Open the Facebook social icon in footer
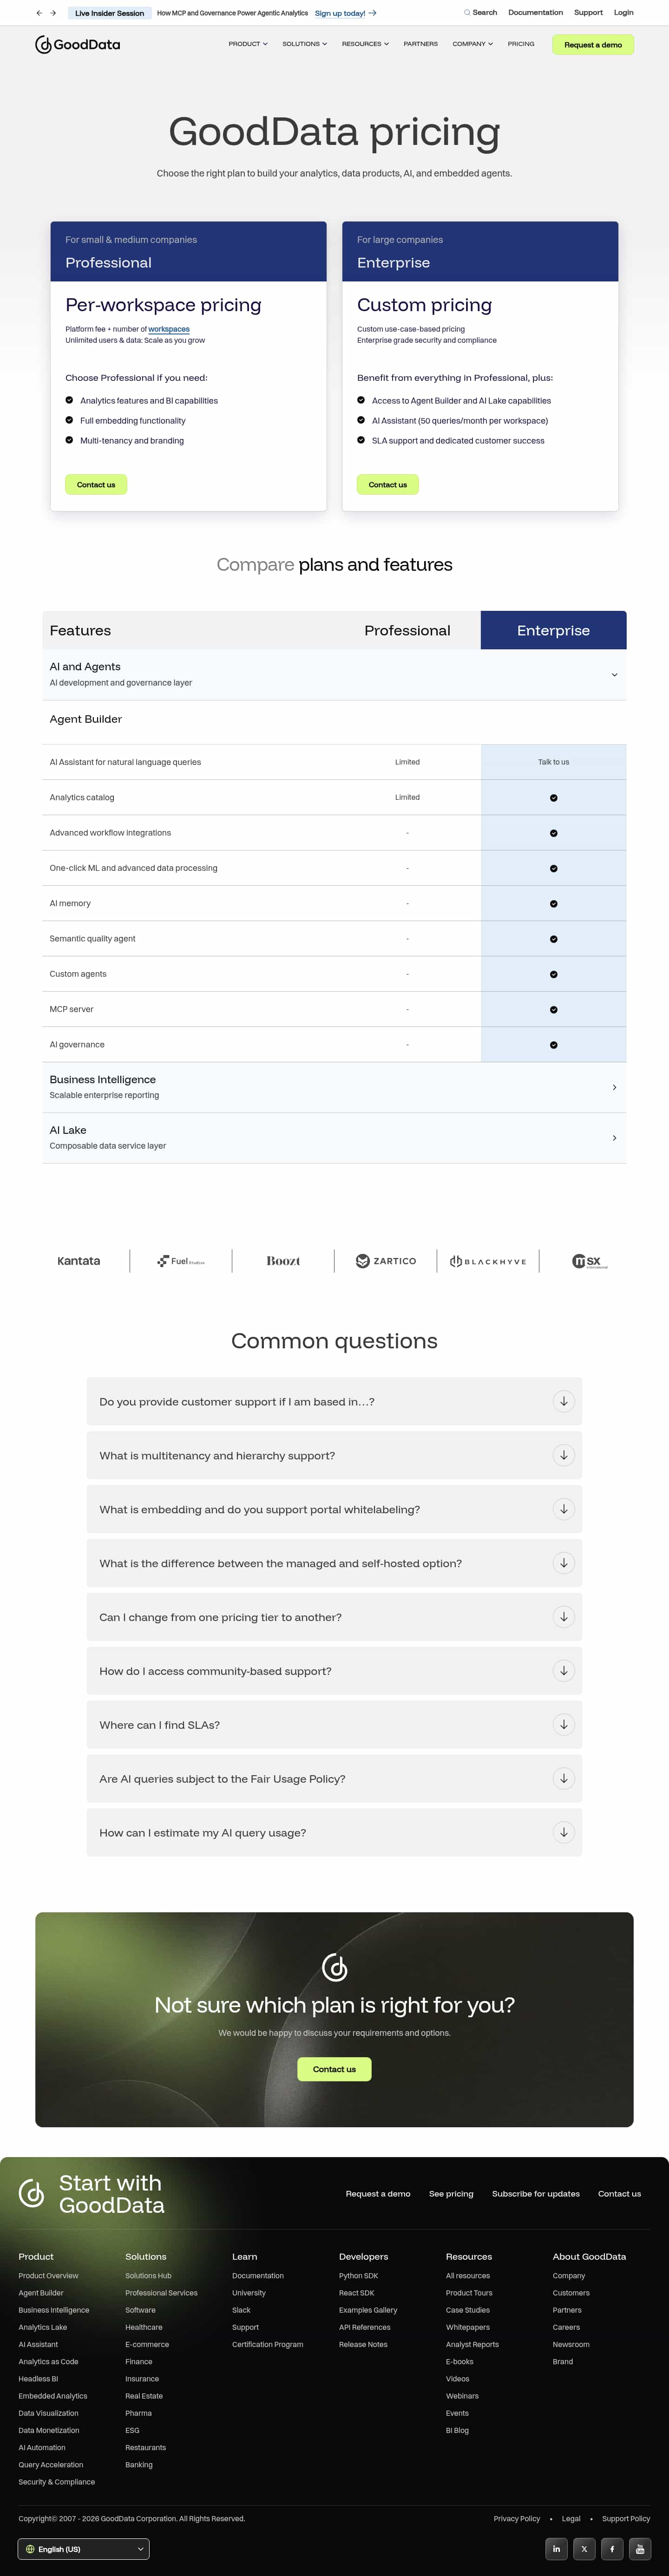The height and width of the screenshot is (2576, 669). coord(612,2548)
